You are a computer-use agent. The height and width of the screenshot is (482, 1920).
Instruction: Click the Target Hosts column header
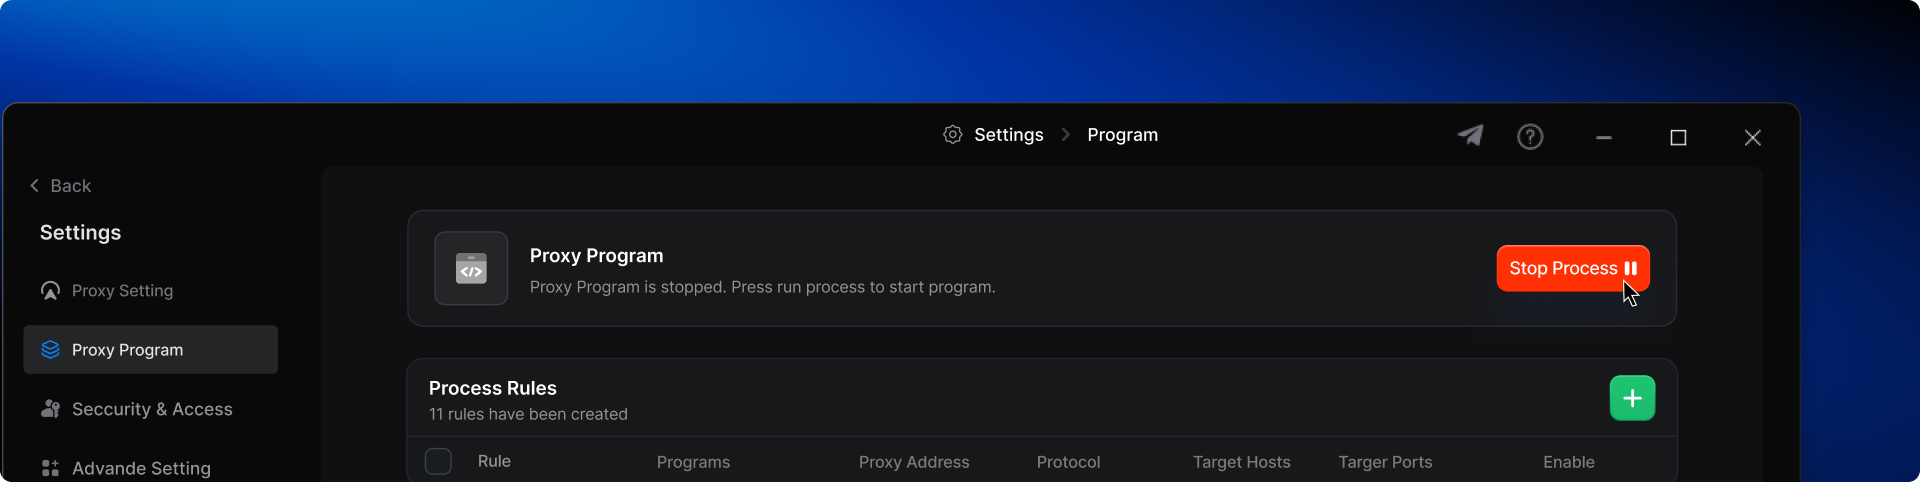1241,462
